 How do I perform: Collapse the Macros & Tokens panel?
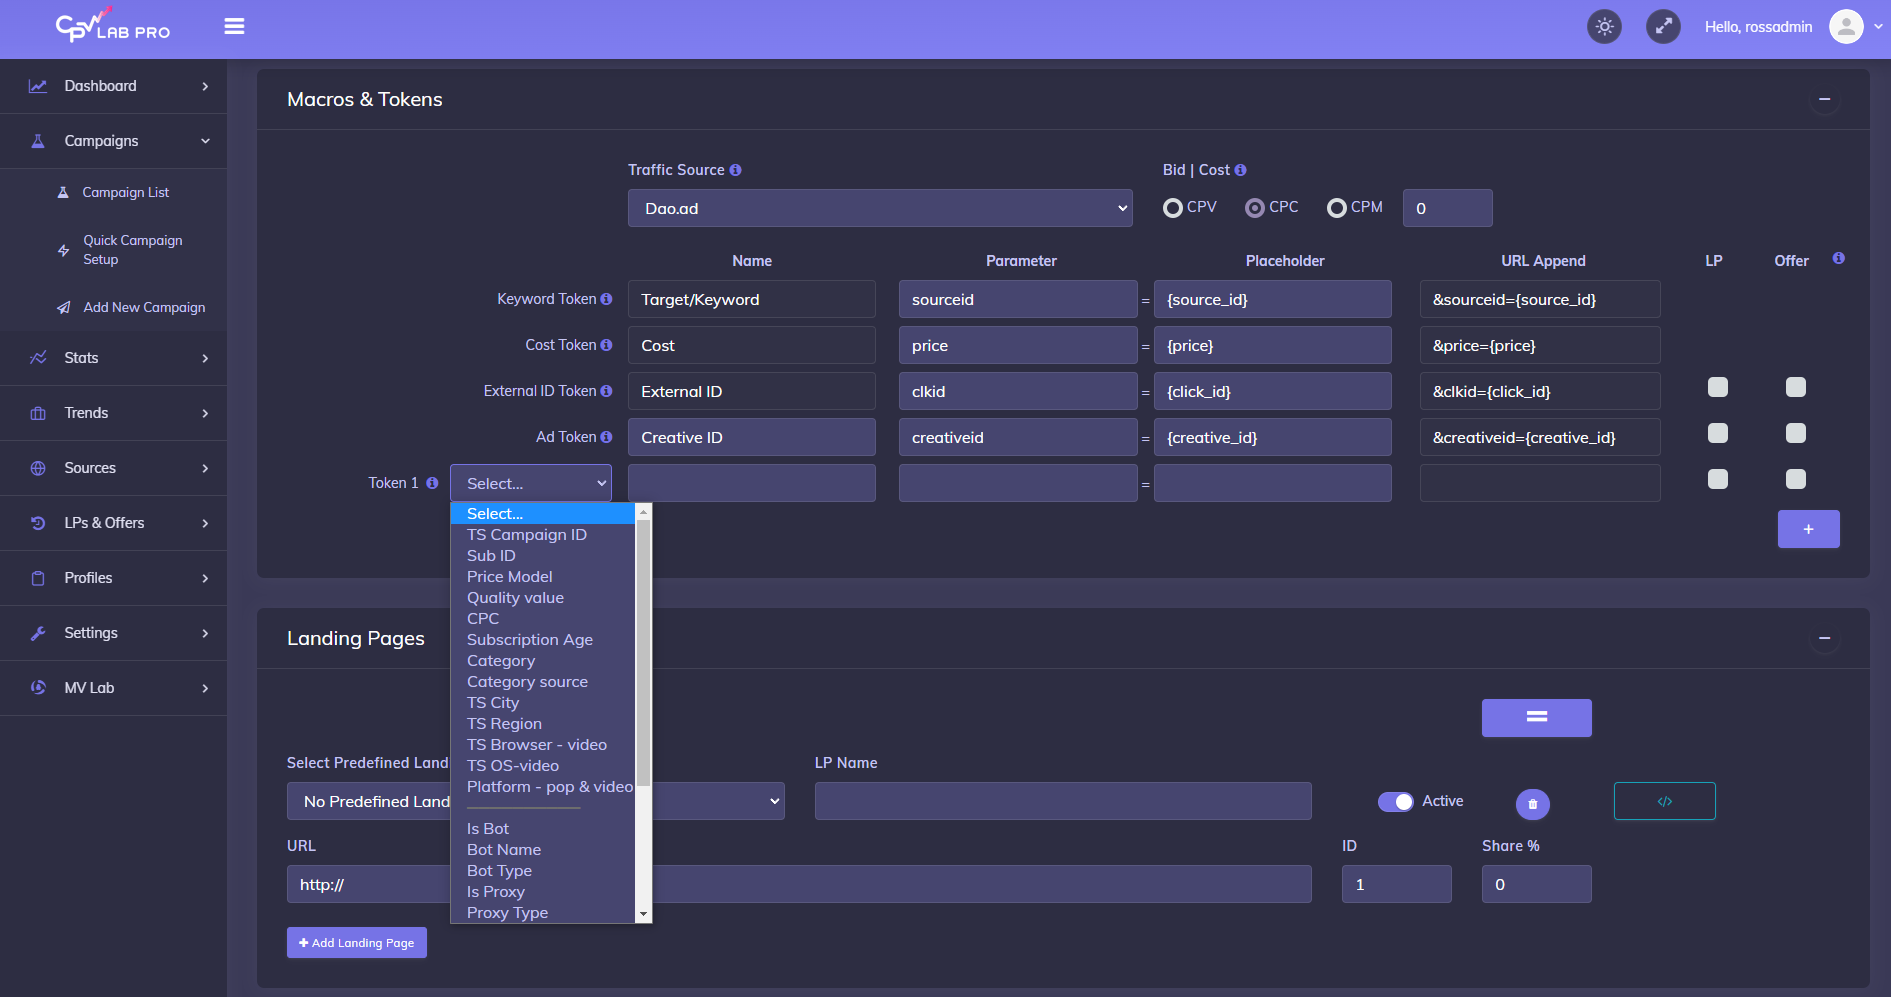click(x=1824, y=99)
